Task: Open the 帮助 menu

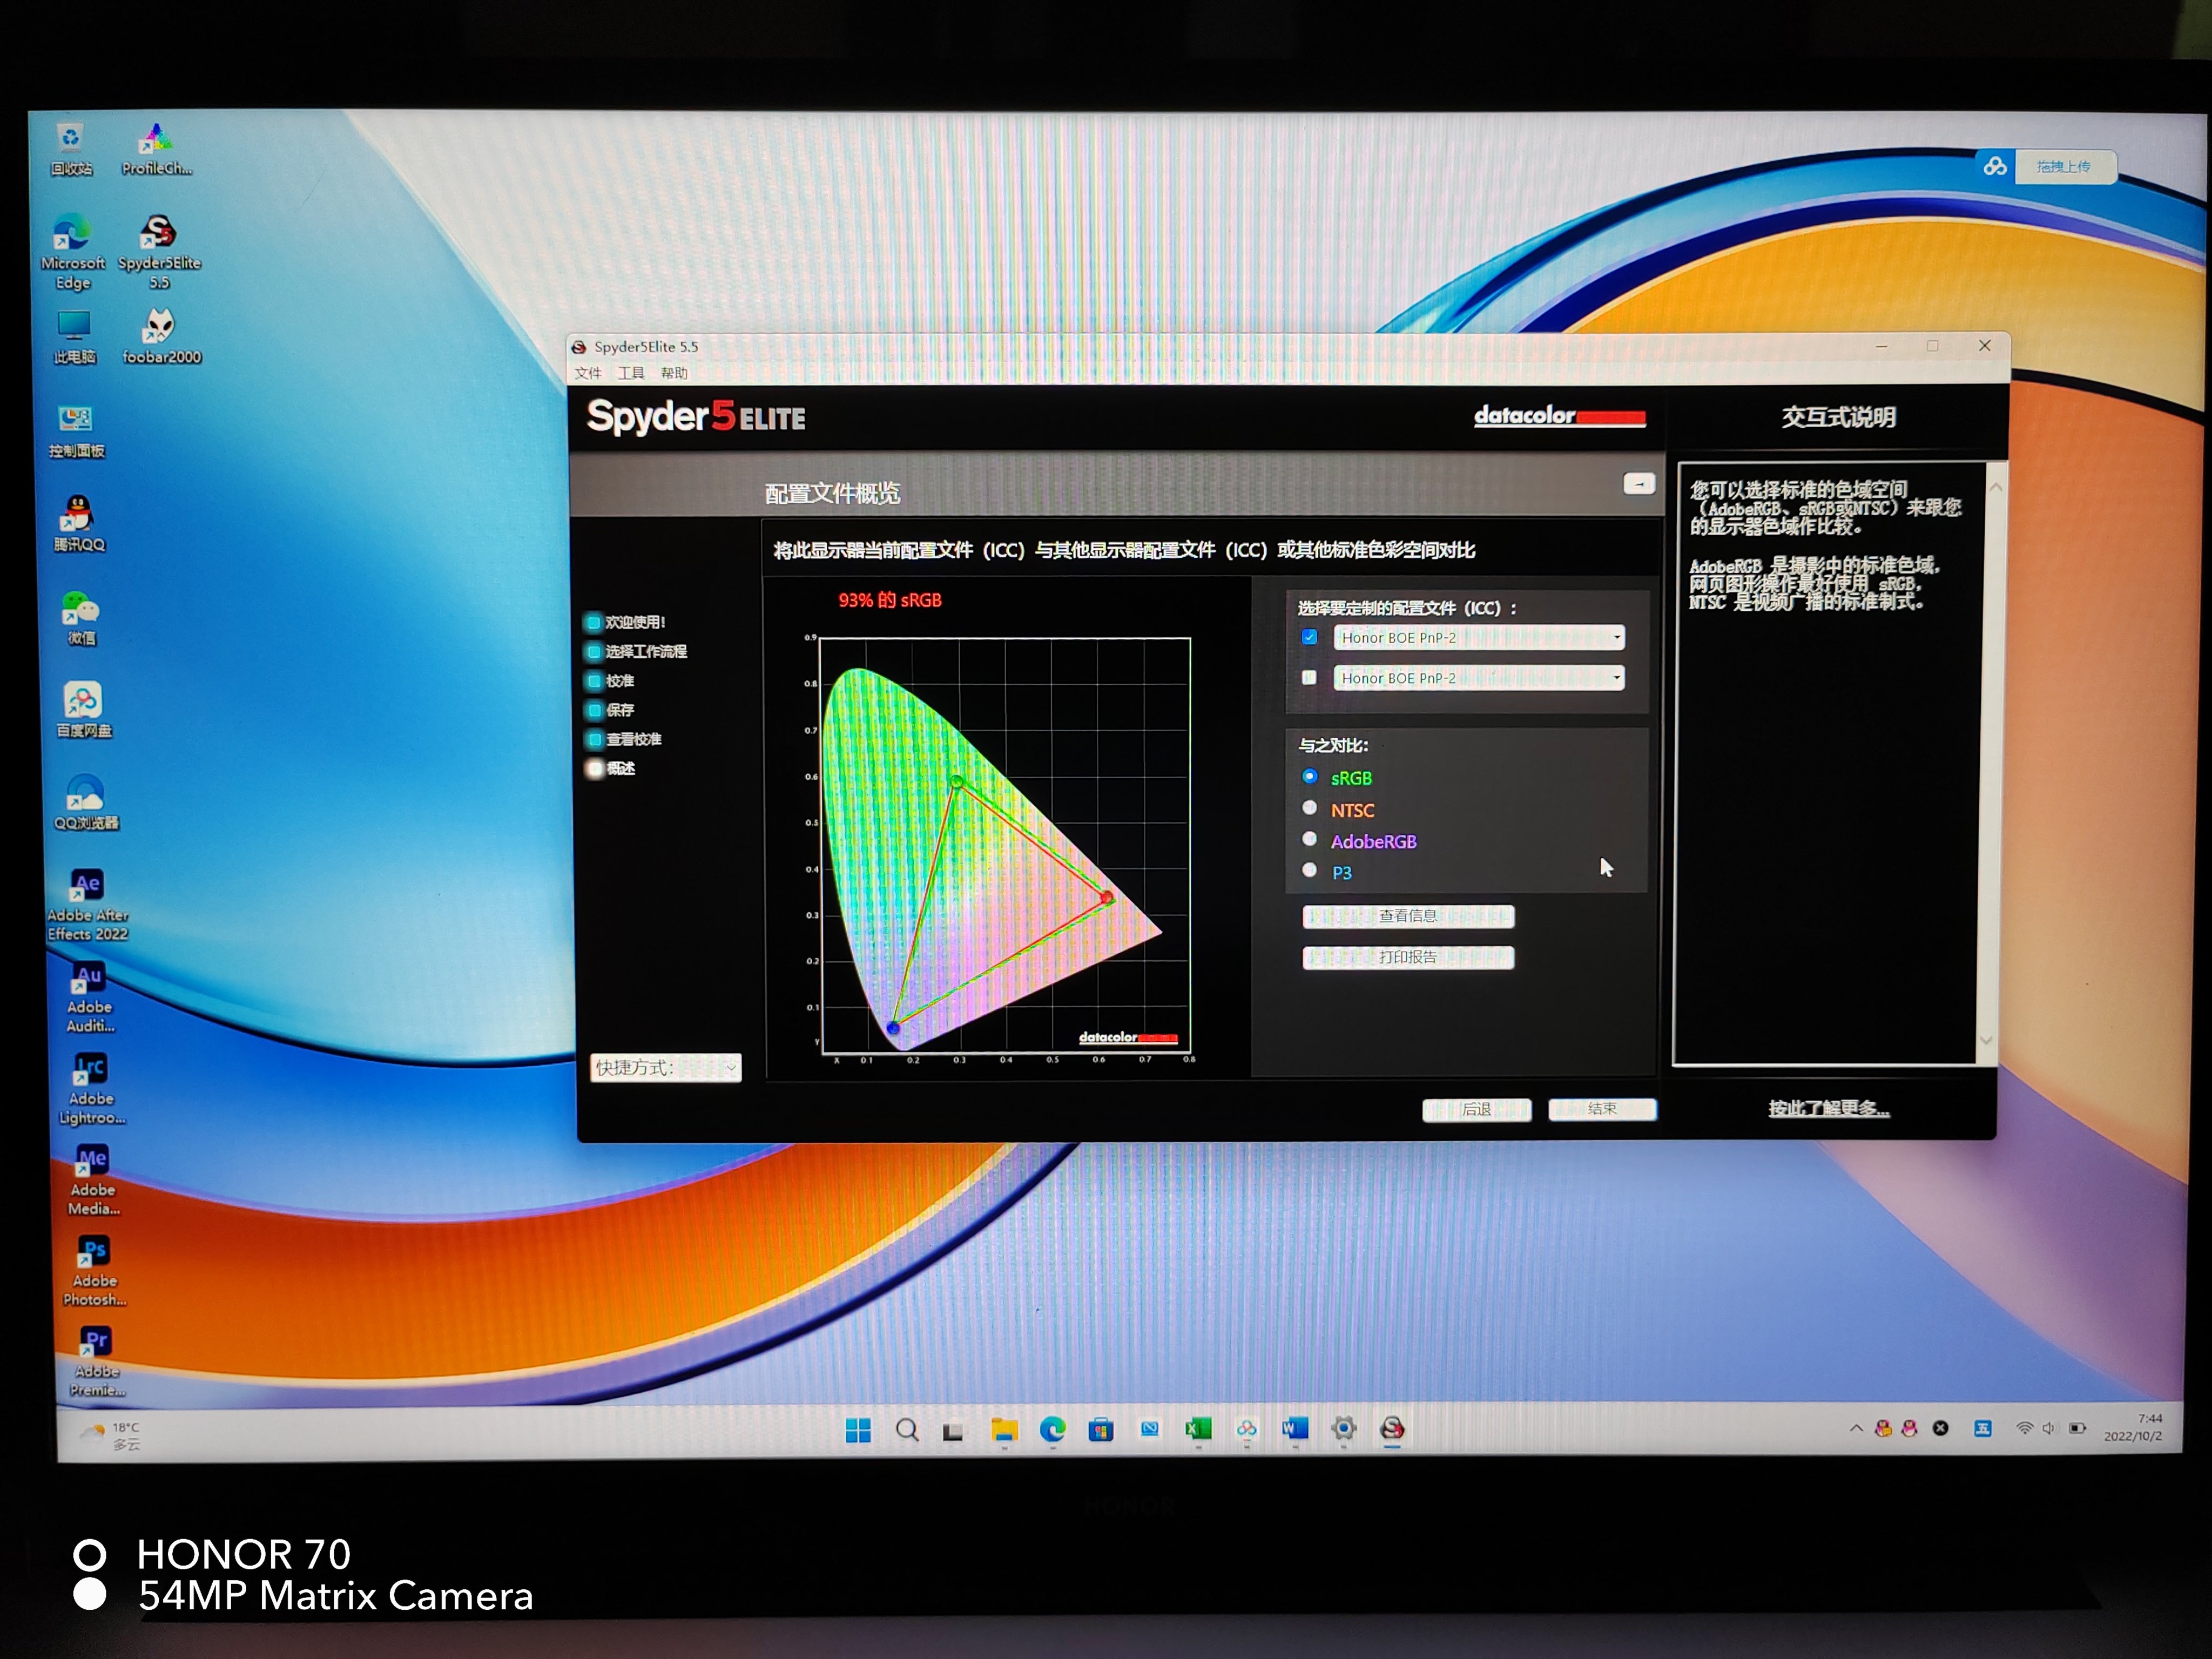Action: [x=674, y=373]
